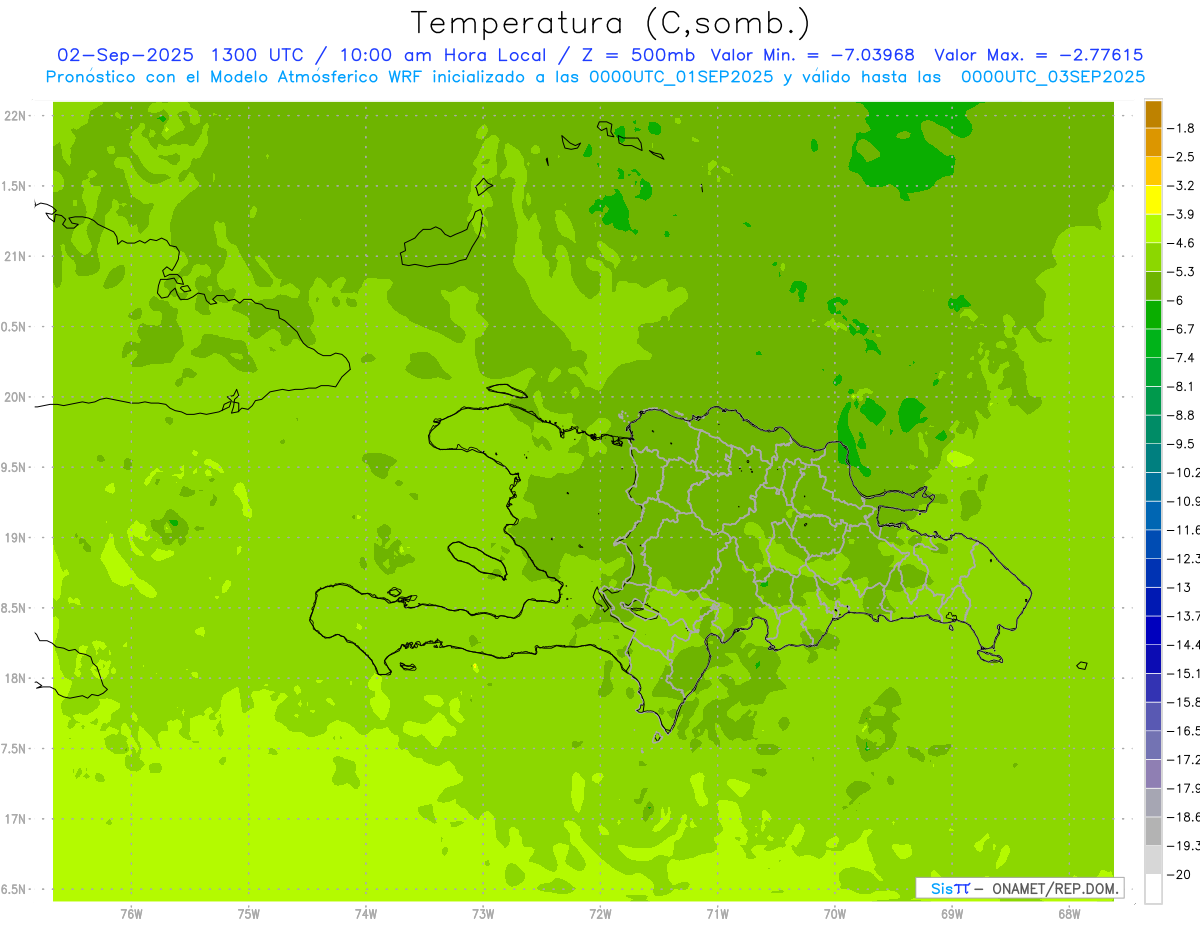The height and width of the screenshot is (927, 1200).
Task: Click the "-8.8" color bar value
Action: 1181,415
